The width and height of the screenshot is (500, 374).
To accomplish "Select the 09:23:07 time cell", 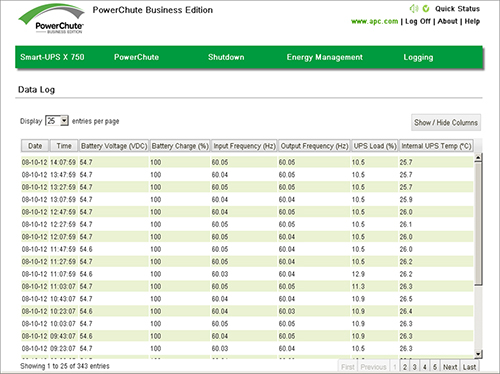I will pos(63,349).
